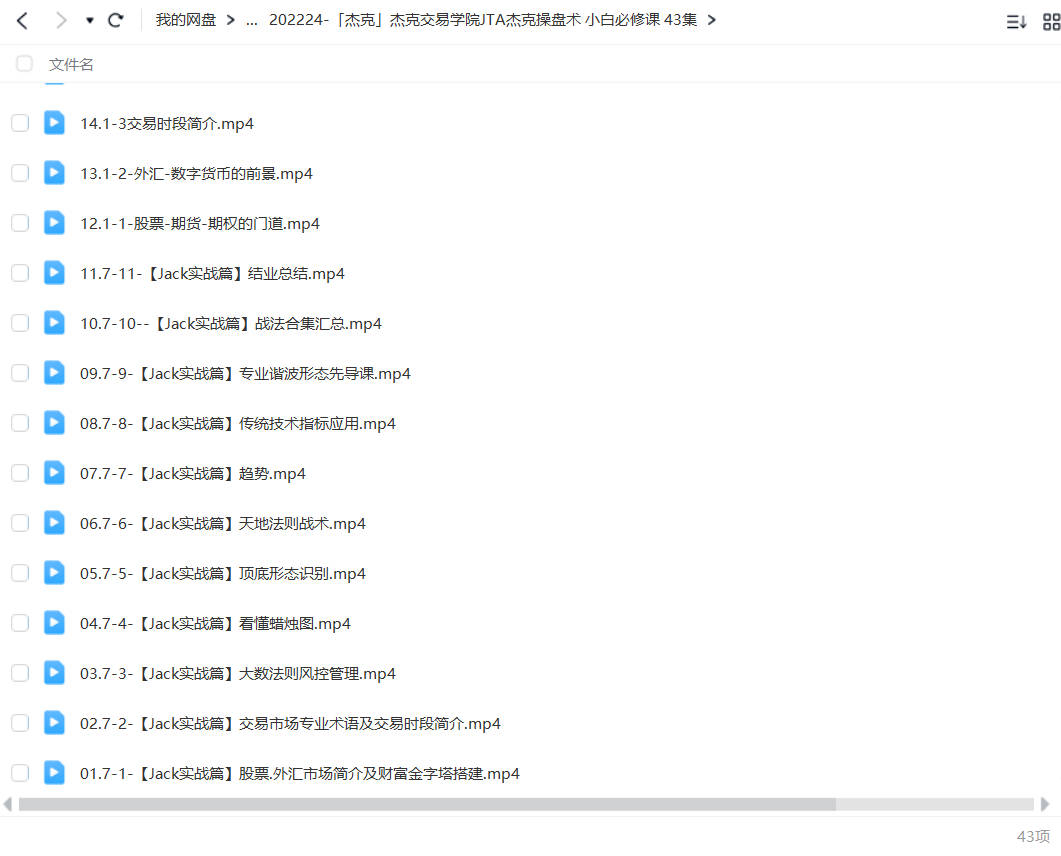1061x856 pixels.
Task: Open navigation history dropdown arrow
Action: tap(89, 20)
